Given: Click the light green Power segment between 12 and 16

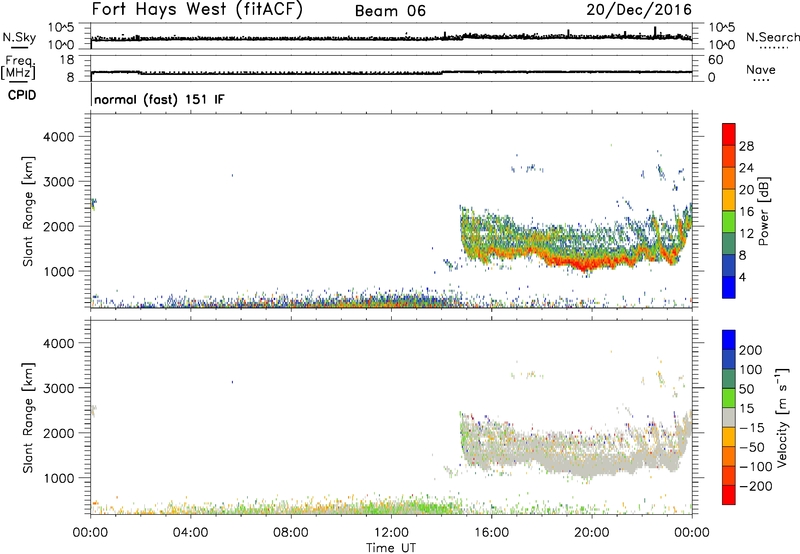Looking at the screenshot, I should point(729,222).
